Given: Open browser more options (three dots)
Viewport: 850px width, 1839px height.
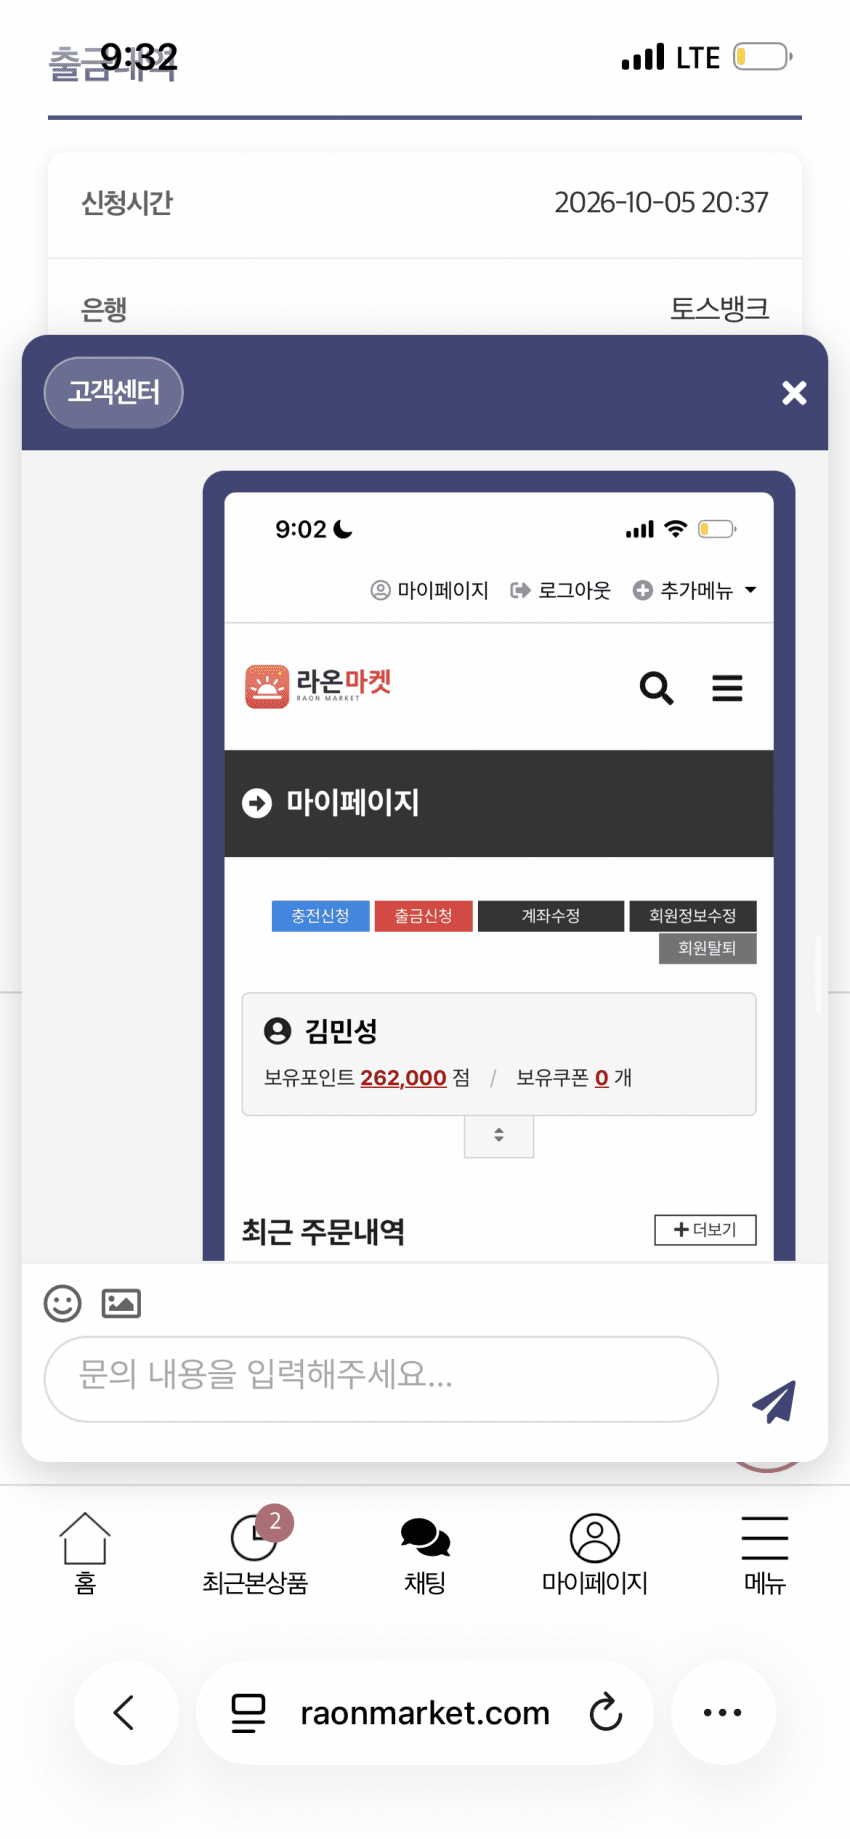Looking at the screenshot, I should pos(723,1713).
